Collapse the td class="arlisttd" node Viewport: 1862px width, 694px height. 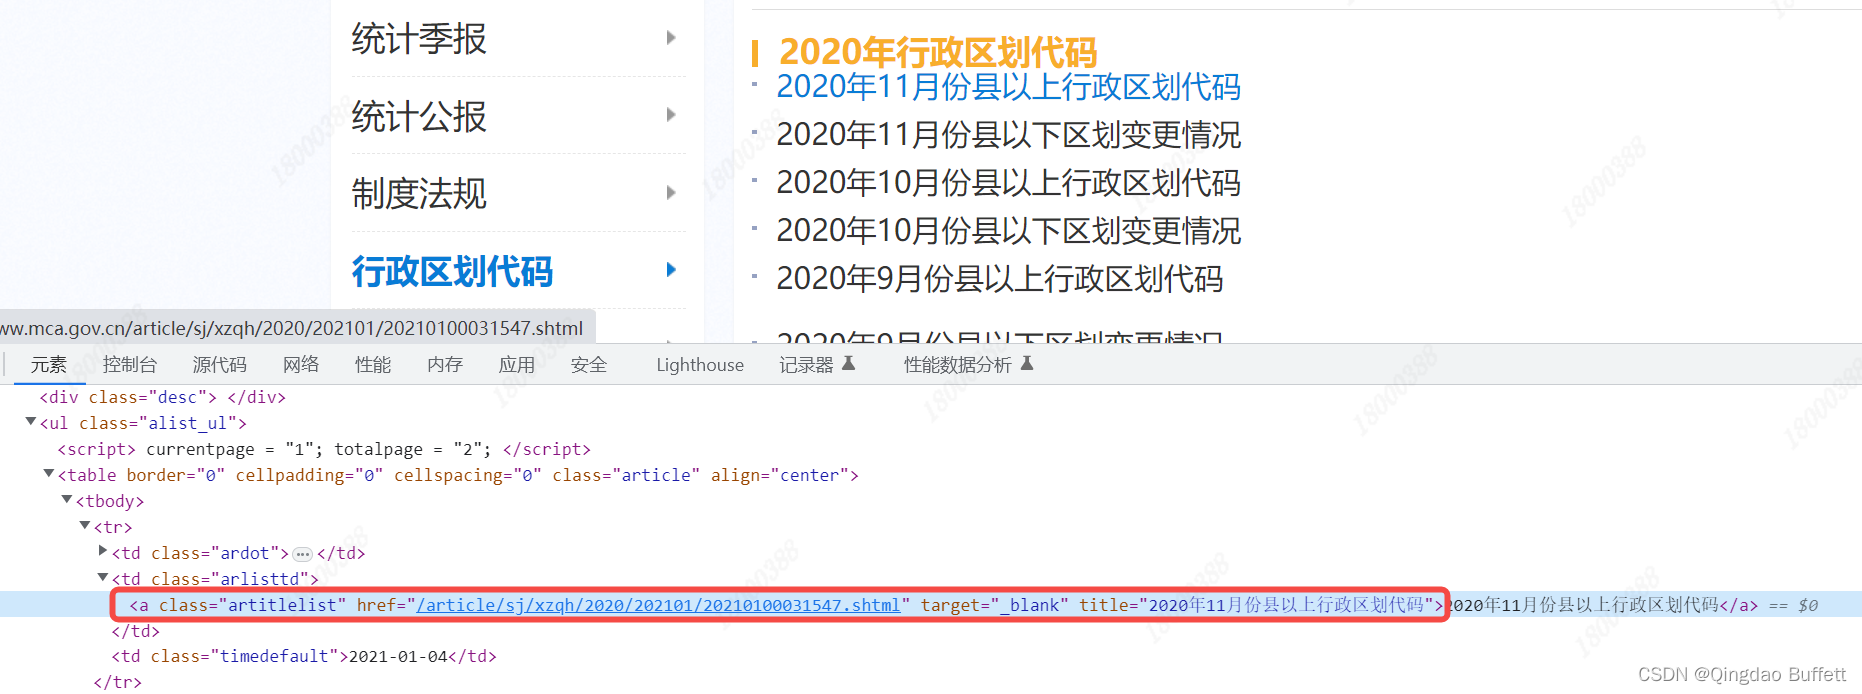[103, 577]
